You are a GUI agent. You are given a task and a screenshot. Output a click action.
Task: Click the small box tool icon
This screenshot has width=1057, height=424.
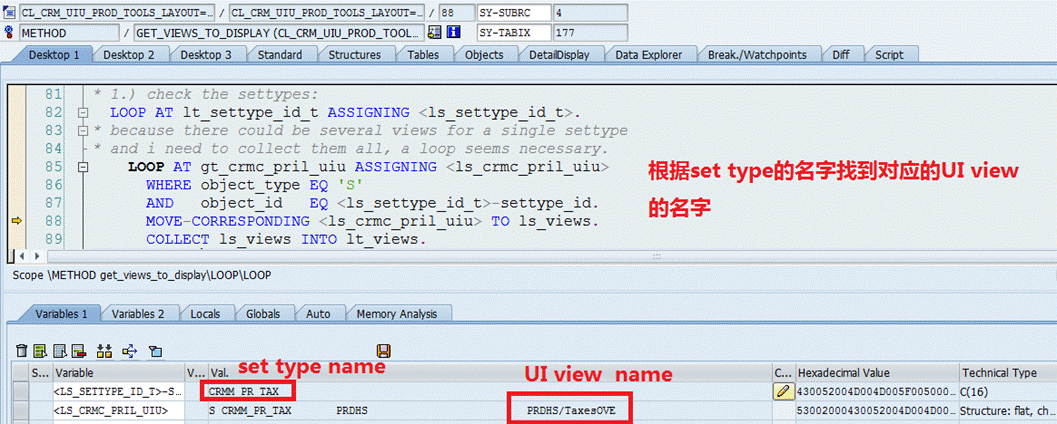pos(156,351)
